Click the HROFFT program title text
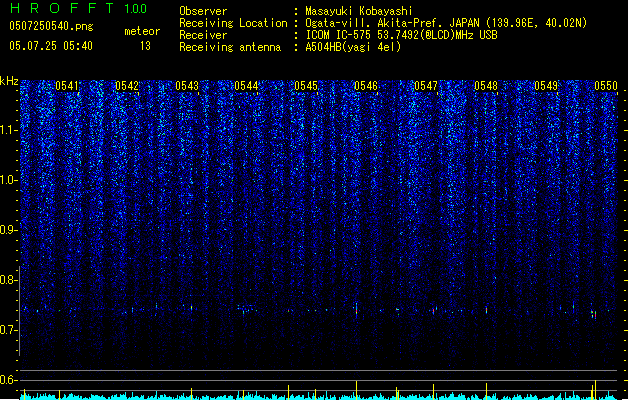 pyautogui.click(x=62, y=8)
